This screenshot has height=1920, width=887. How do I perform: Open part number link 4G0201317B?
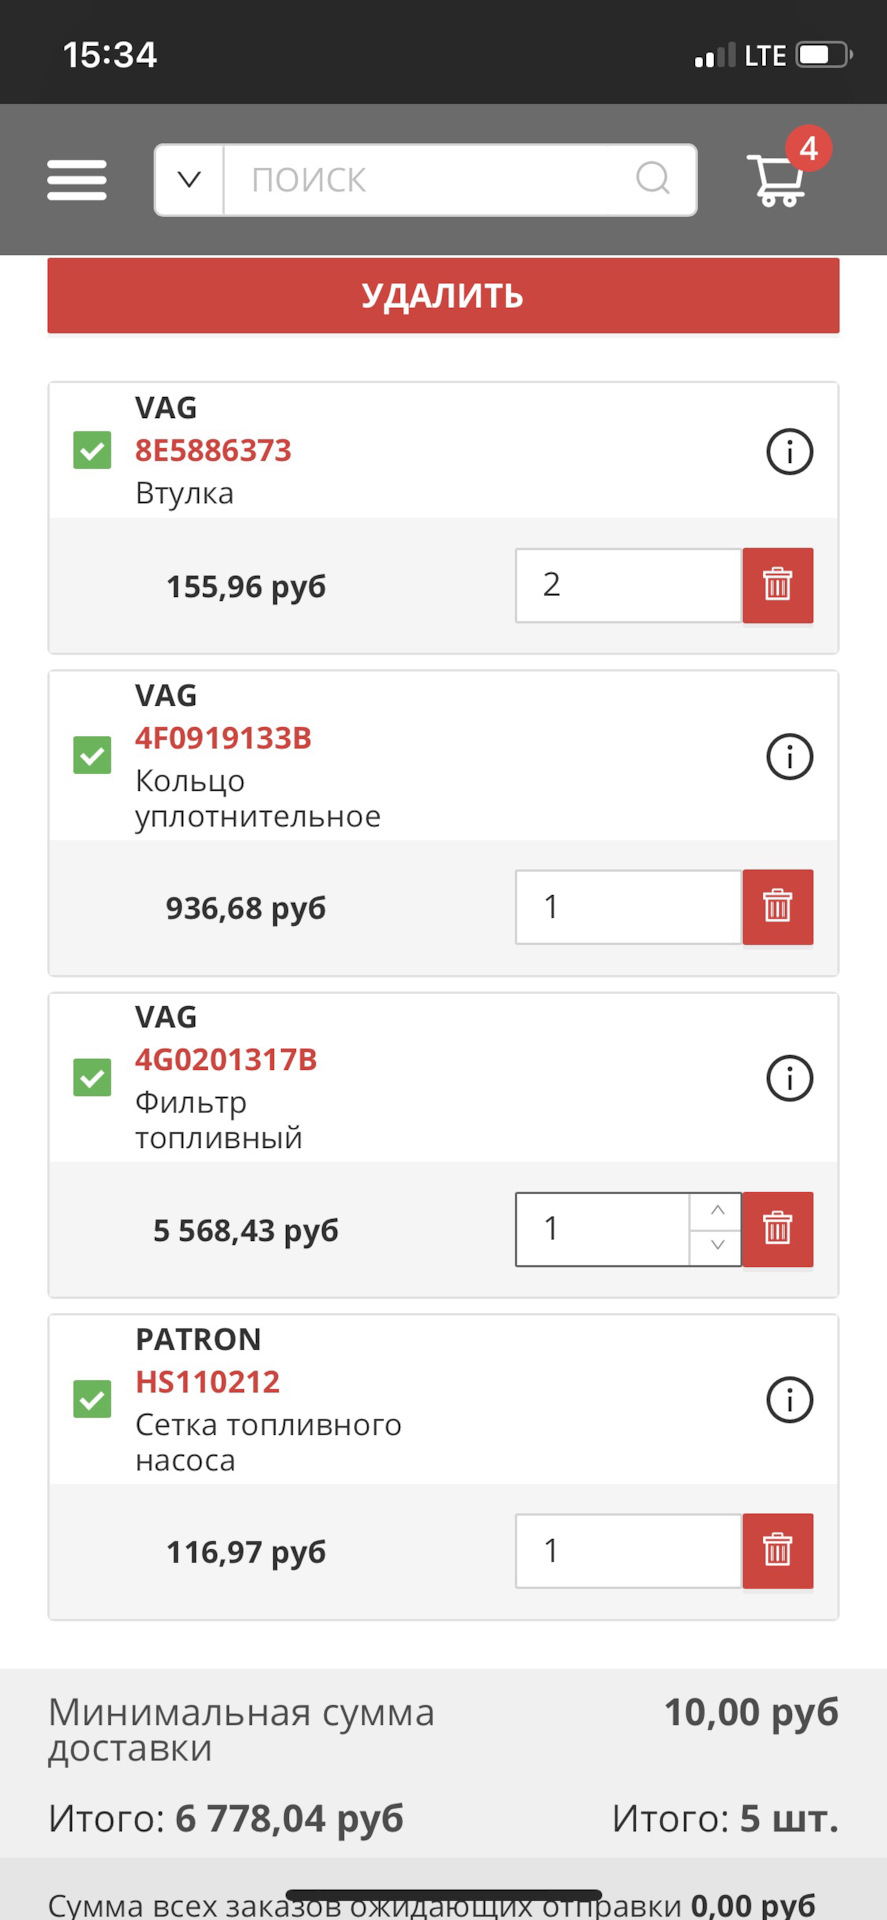(226, 1060)
